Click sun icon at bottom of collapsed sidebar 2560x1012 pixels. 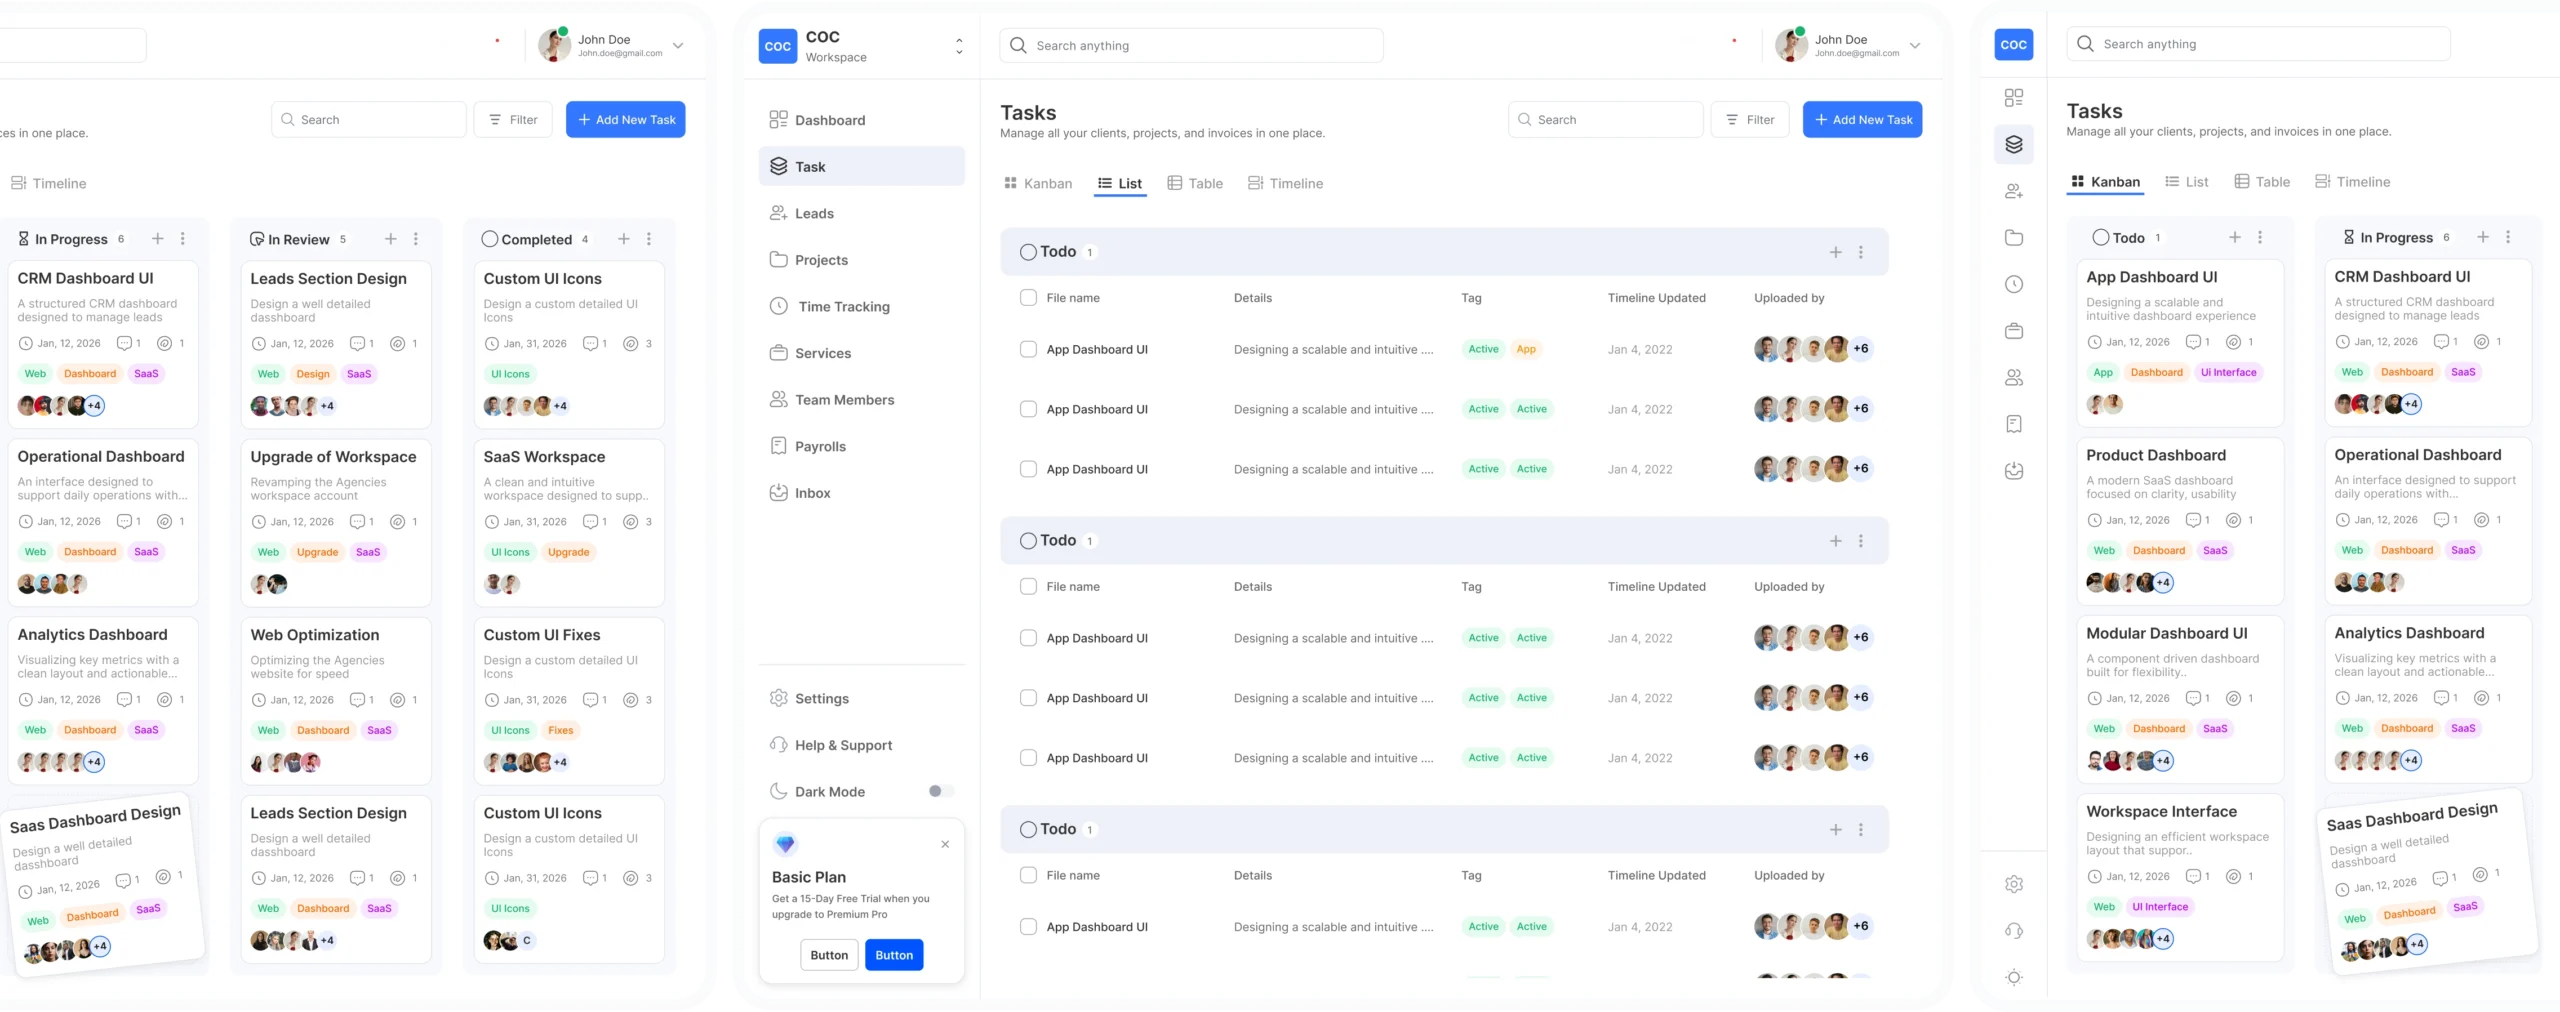point(2014,977)
